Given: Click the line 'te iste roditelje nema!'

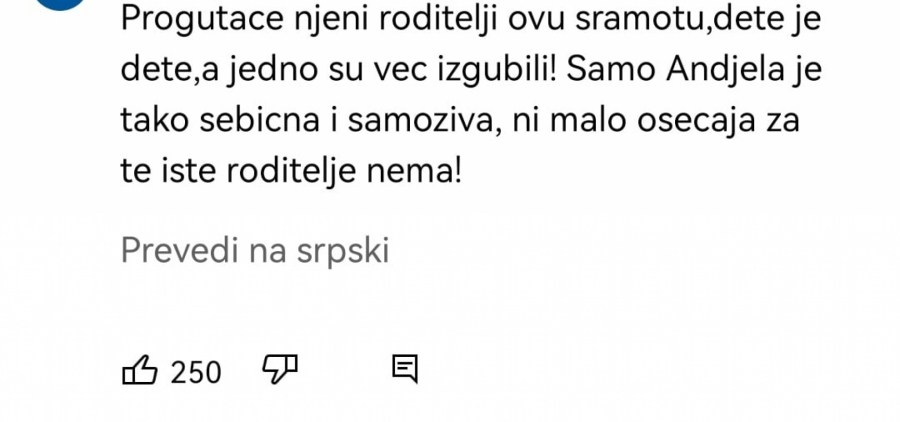Looking at the screenshot, I should pyautogui.click(x=291, y=172).
